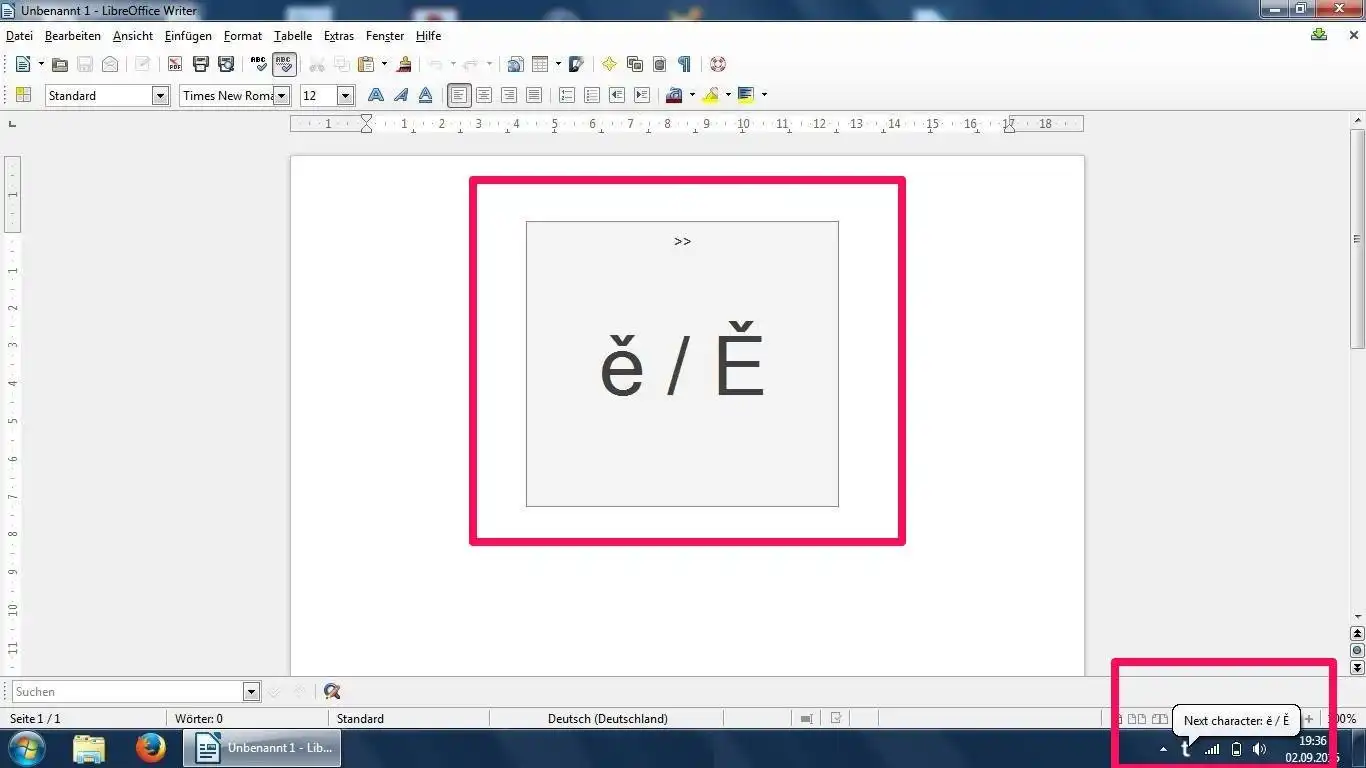Screen dimensions: 1366x768
Task: Expand the Background Color arrow
Action: click(x=764, y=95)
